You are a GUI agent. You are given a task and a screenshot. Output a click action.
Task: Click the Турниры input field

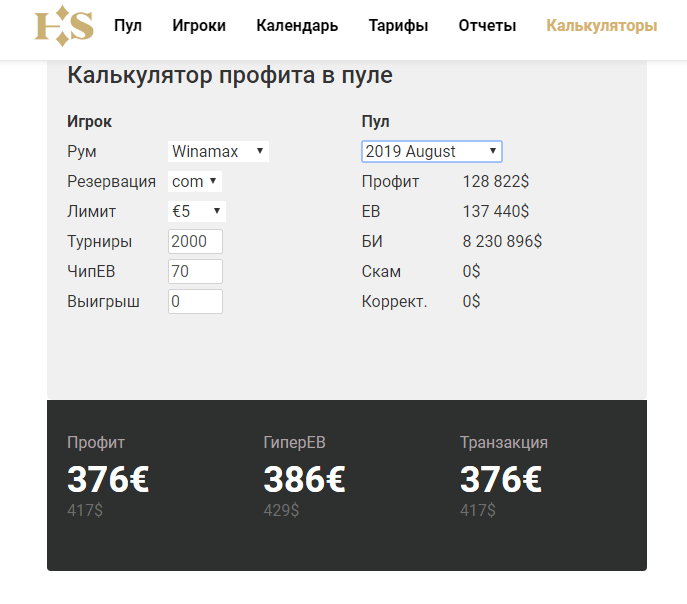195,242
